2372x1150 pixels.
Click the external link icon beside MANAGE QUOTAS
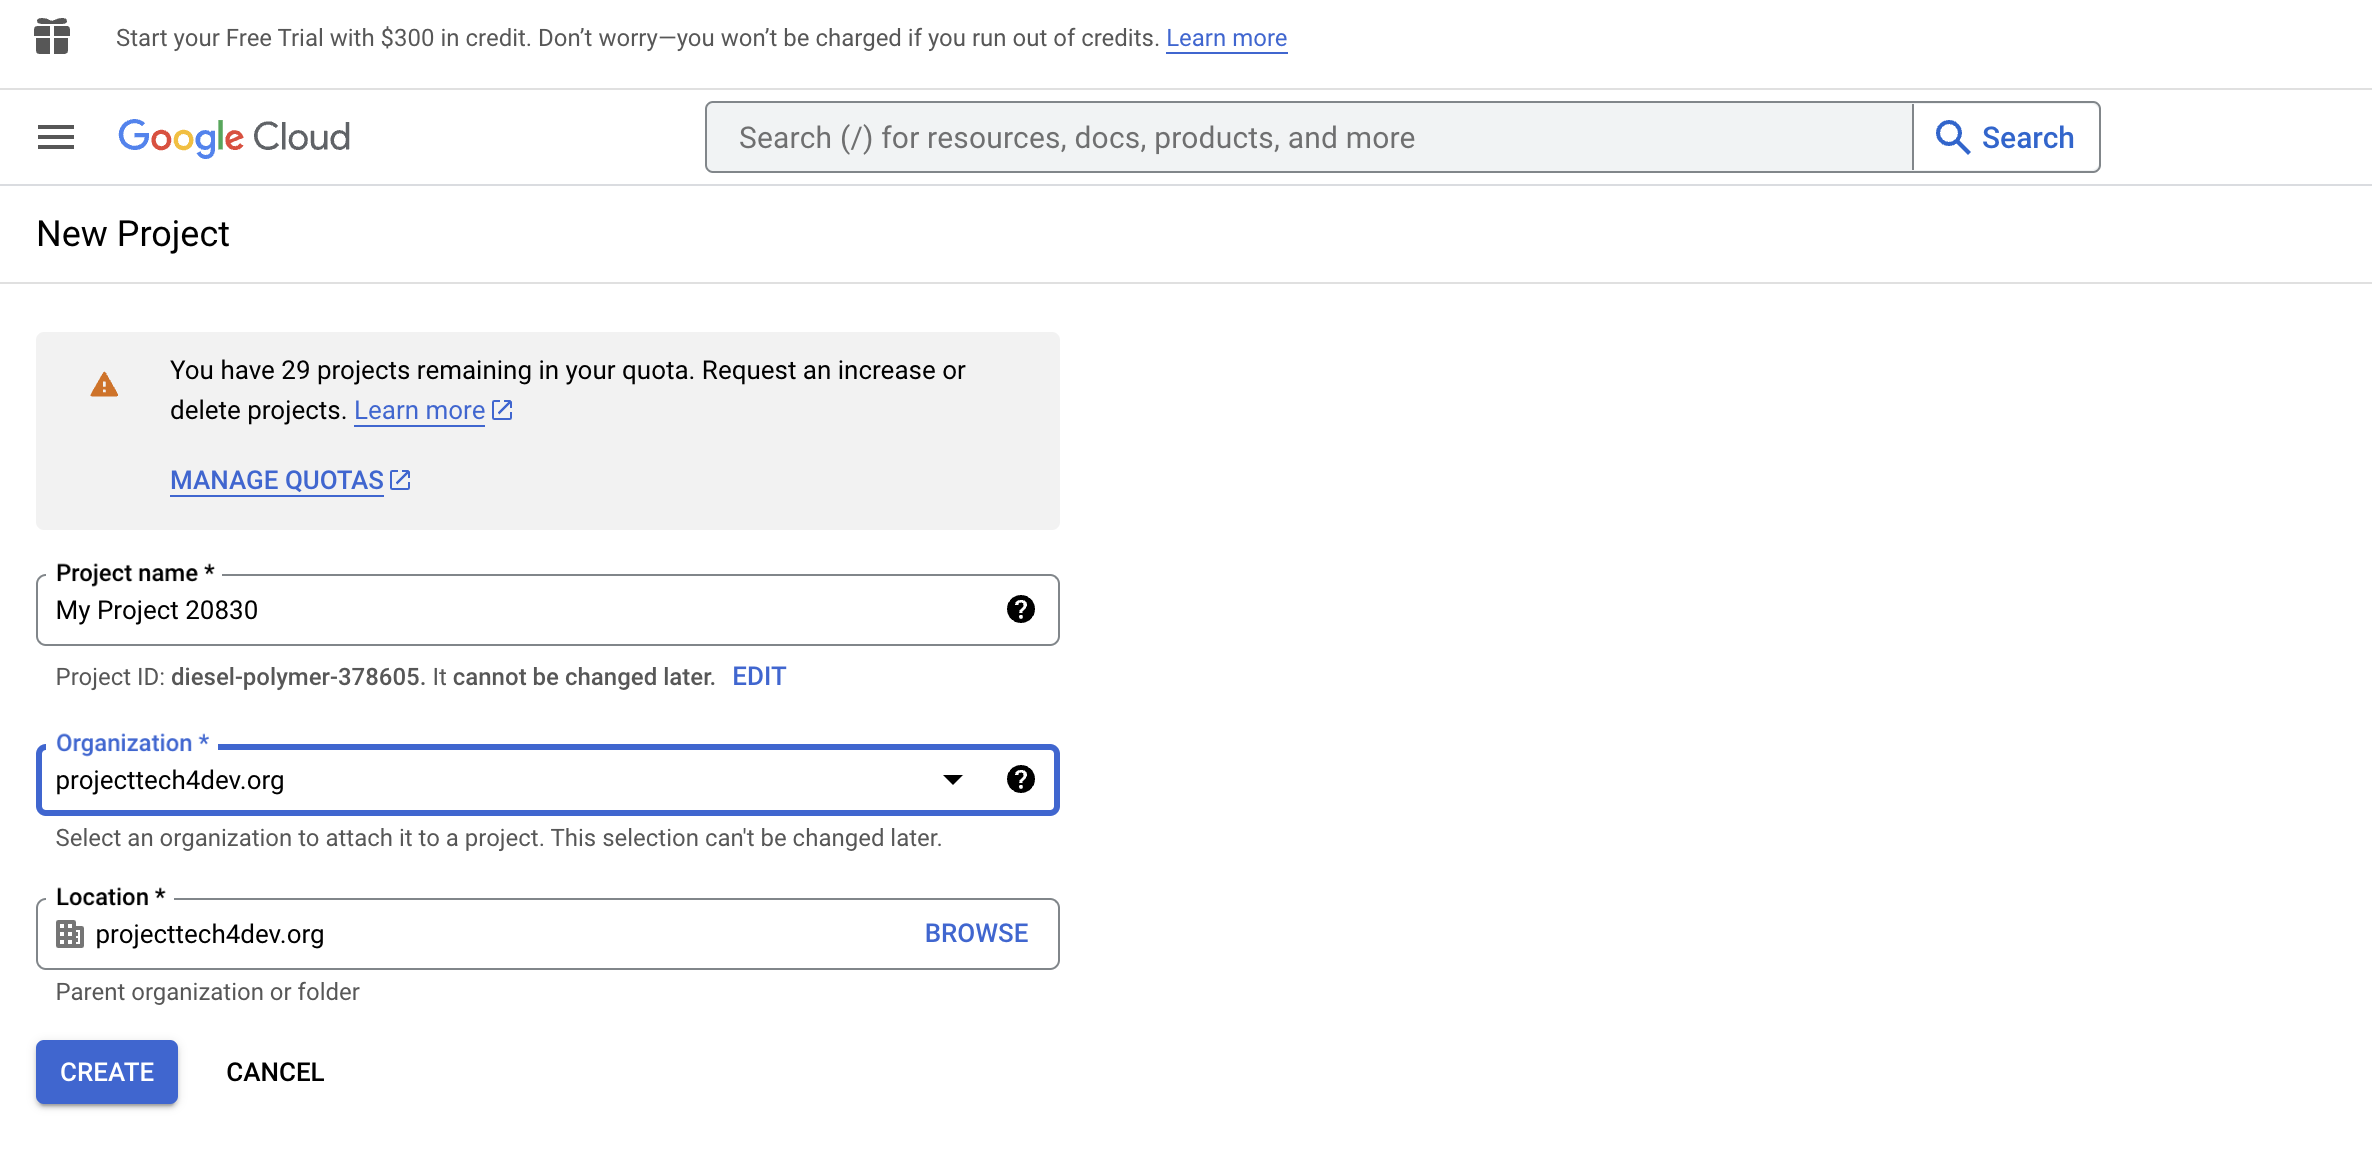point(400,480)
